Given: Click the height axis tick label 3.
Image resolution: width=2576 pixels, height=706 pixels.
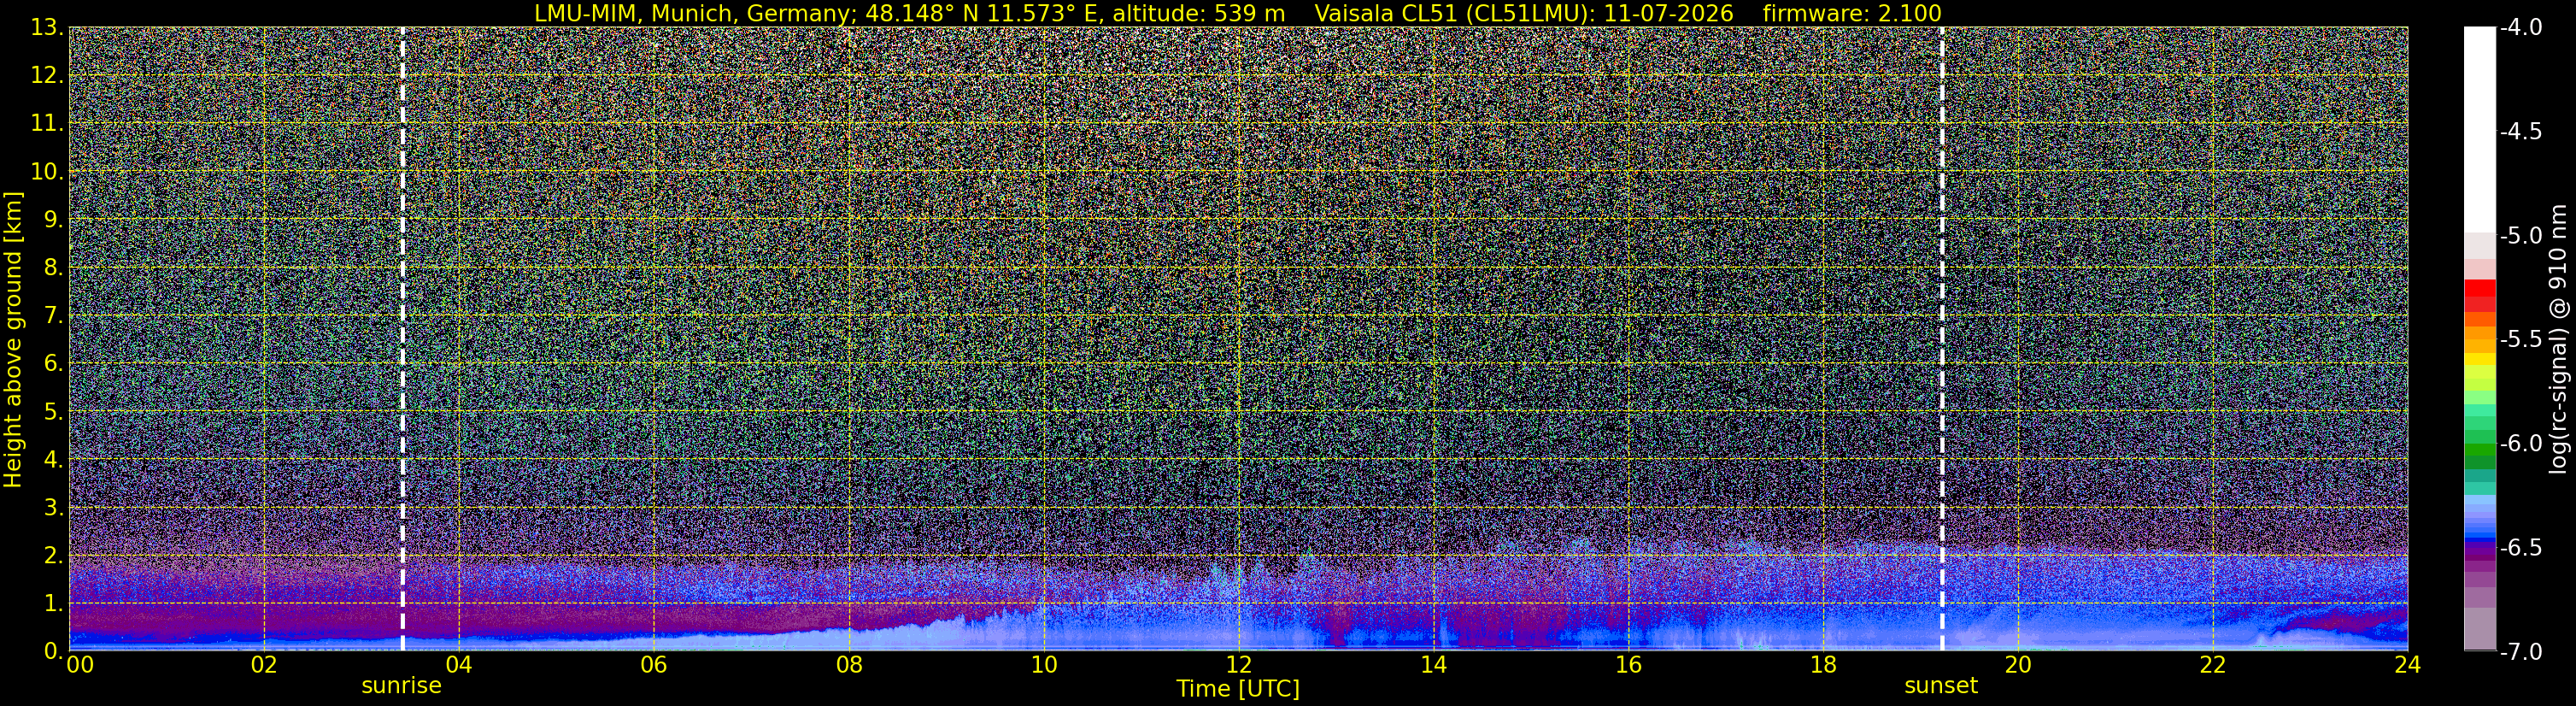Looking at the screenshot, I should pyautogui.click(x=53, y=508).
